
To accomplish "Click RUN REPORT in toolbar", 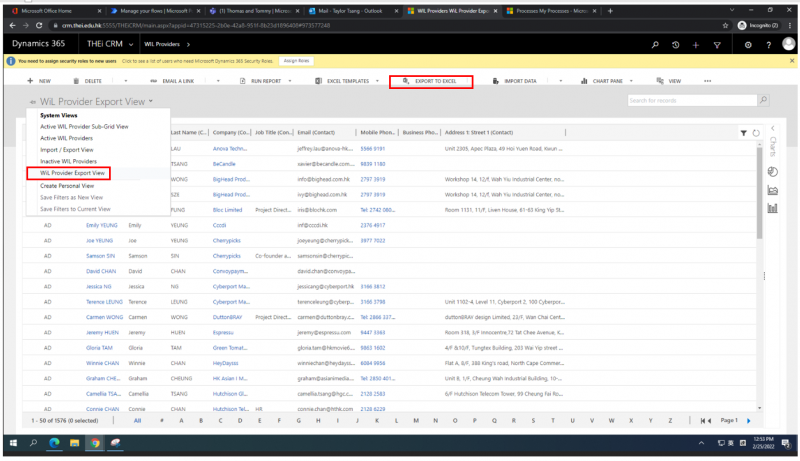I will (x=261, y=81).
